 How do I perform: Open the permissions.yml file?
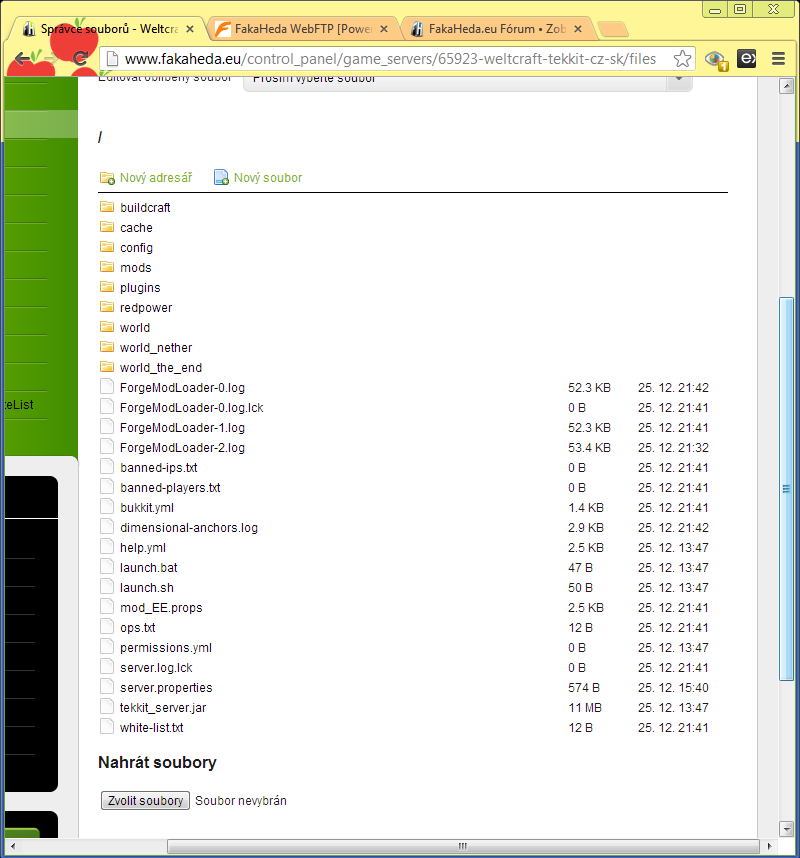[166, 647]
